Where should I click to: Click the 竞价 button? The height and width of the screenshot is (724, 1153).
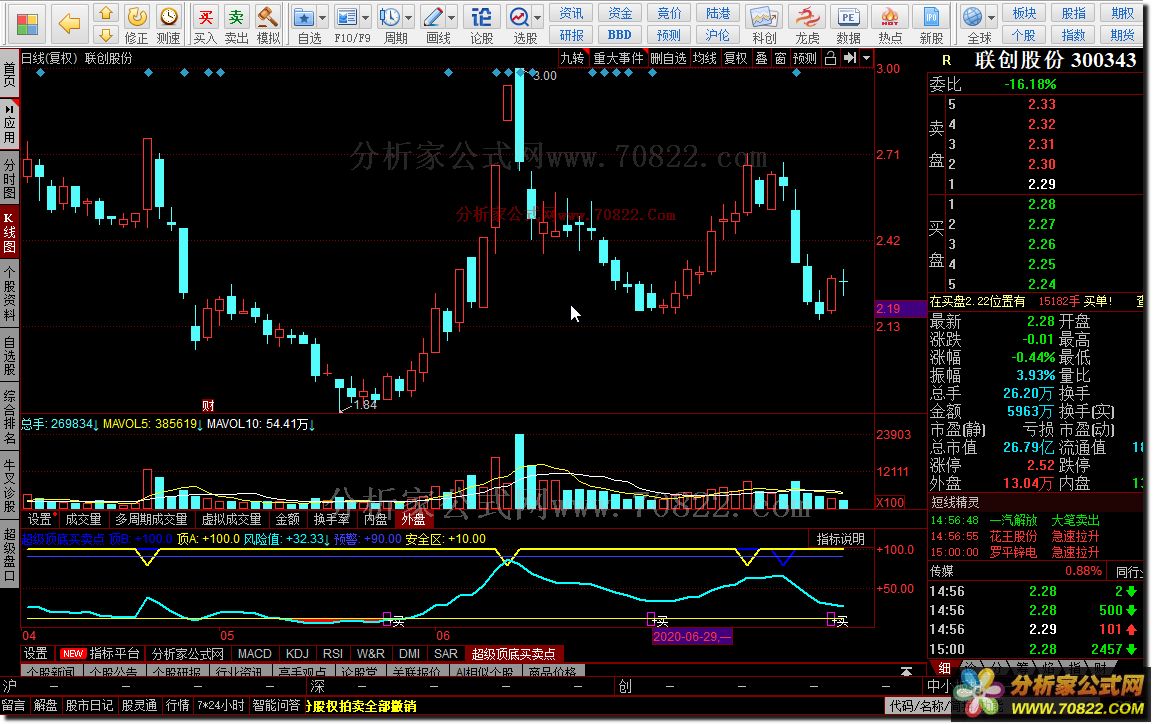click(668, 13)
